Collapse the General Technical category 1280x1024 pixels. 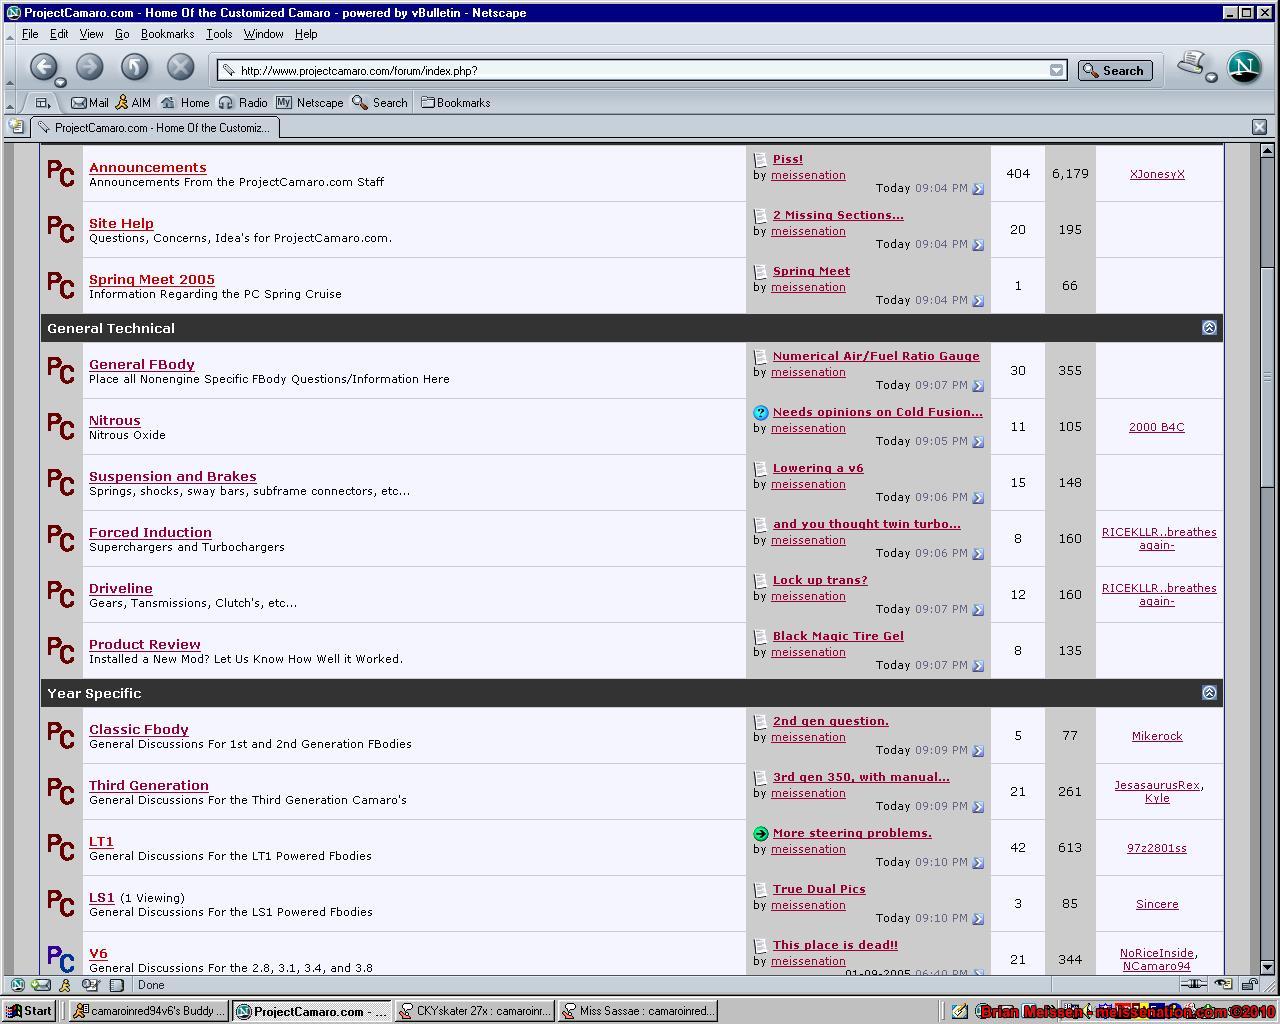click(1209, 328)
